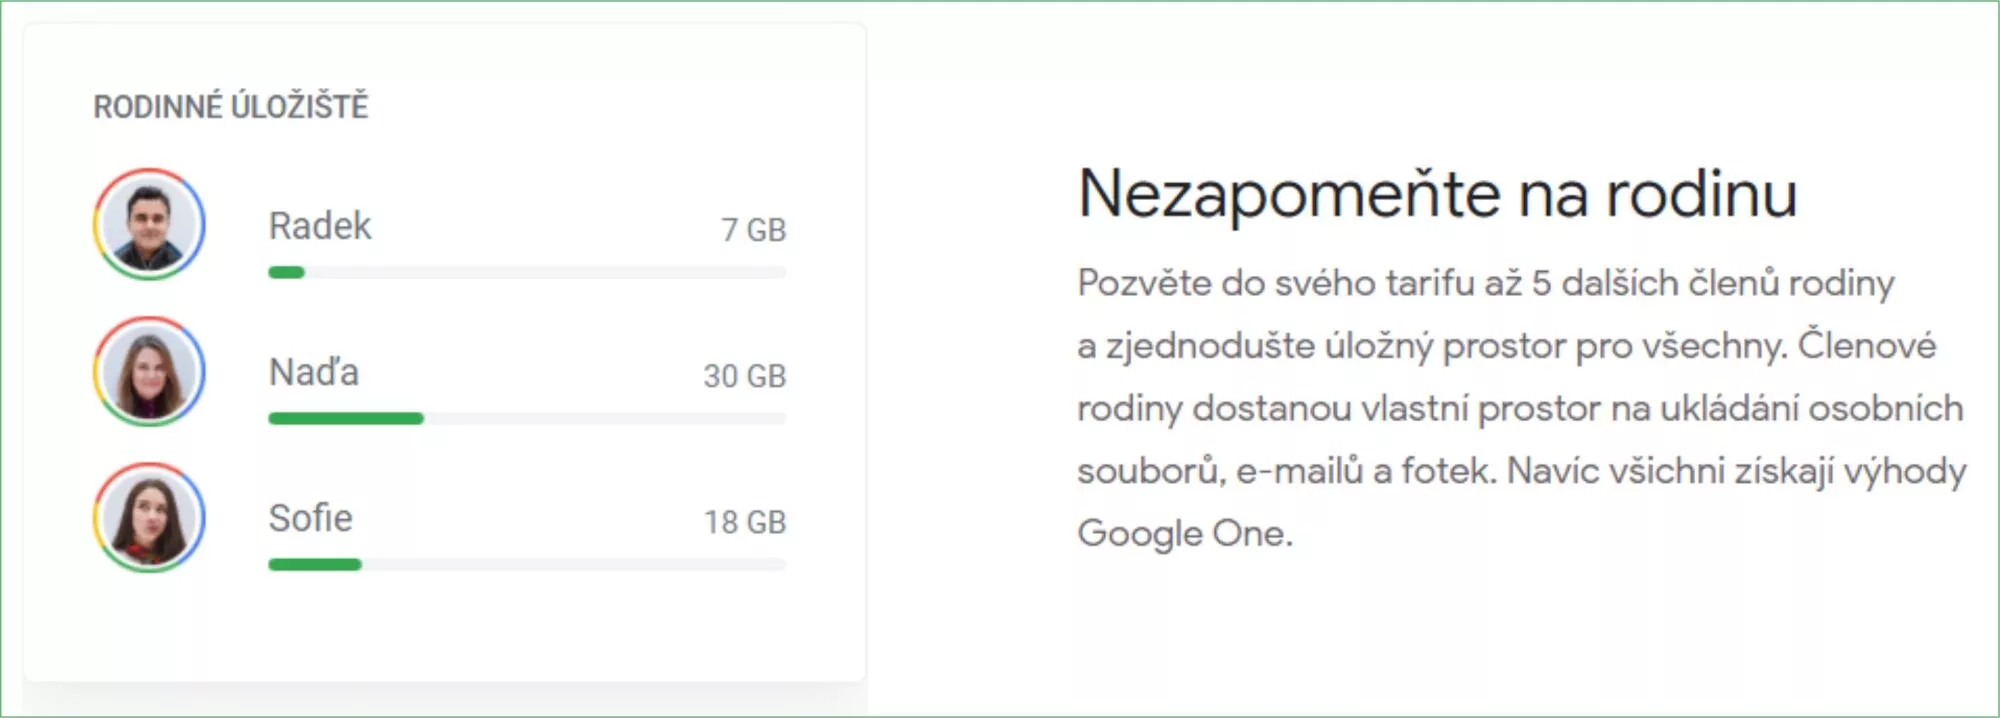2000x718 pixels.
Task: Click the name Radek in the list
Action: coord(320,226)
